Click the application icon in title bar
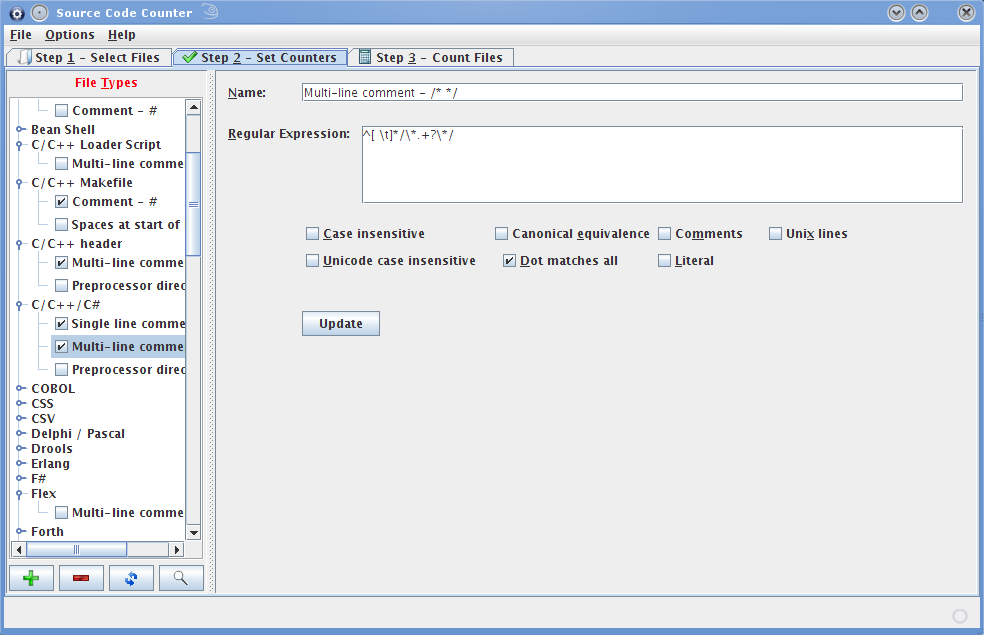Viewport: 984px width, 635px height. 16,13
